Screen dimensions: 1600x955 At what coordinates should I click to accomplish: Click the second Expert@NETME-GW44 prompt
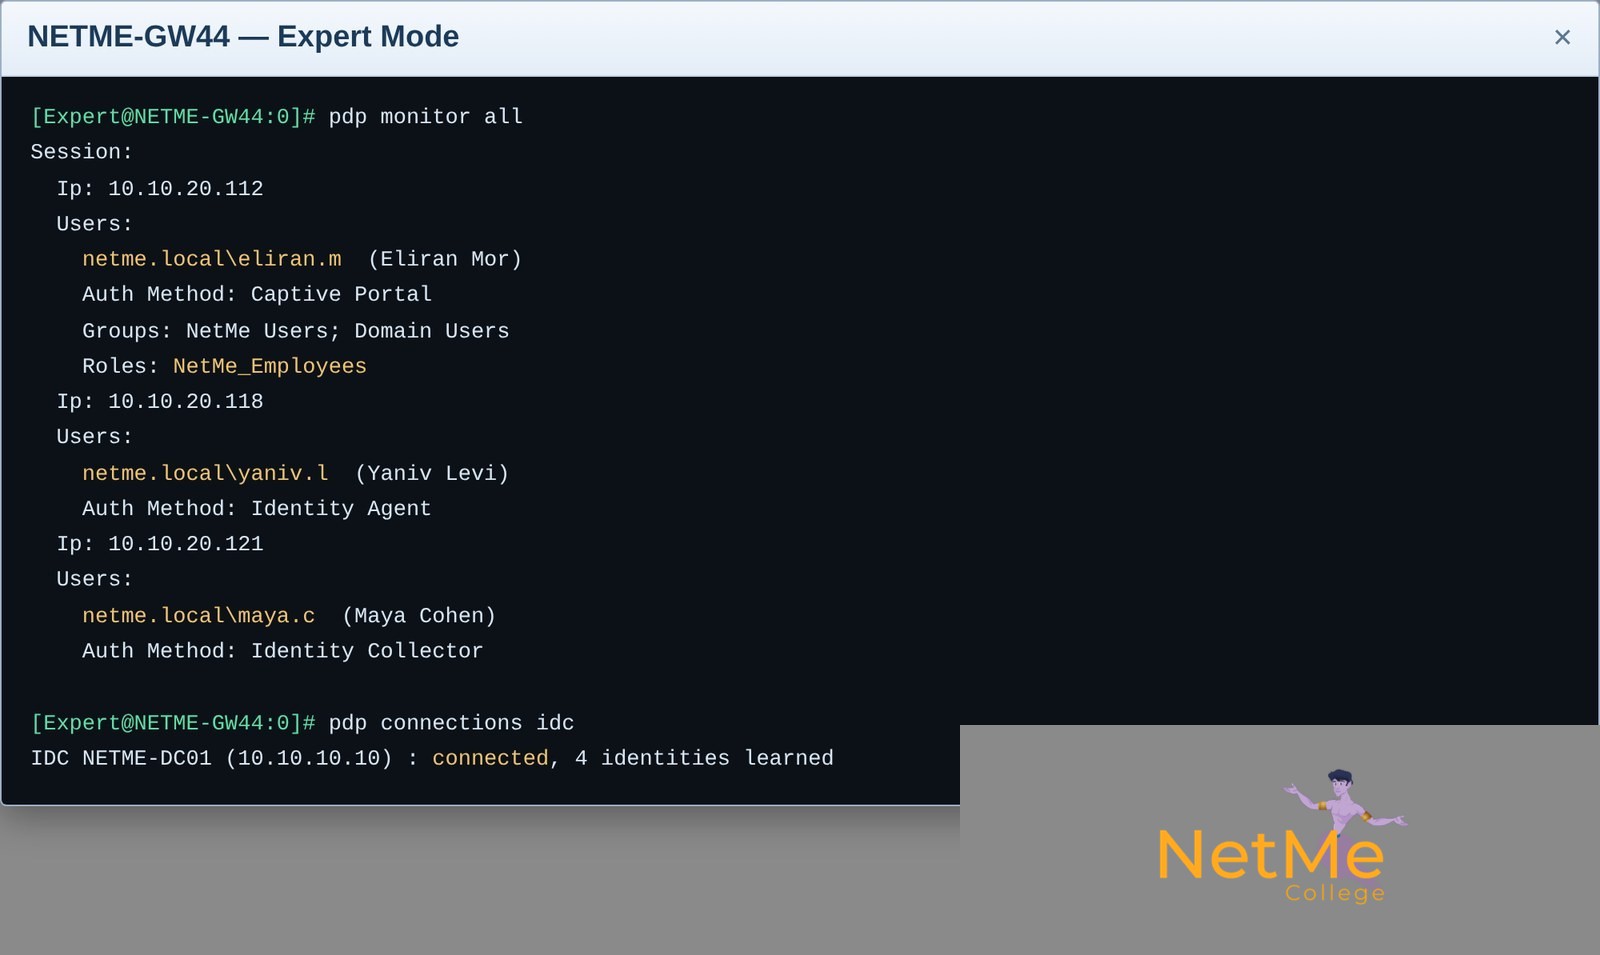tap(173, 722)
